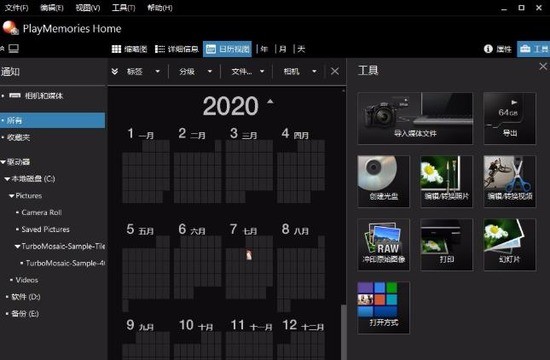Launch the 创建光盘 disc creation tool
550x360 pixels.
click(383, 181)
